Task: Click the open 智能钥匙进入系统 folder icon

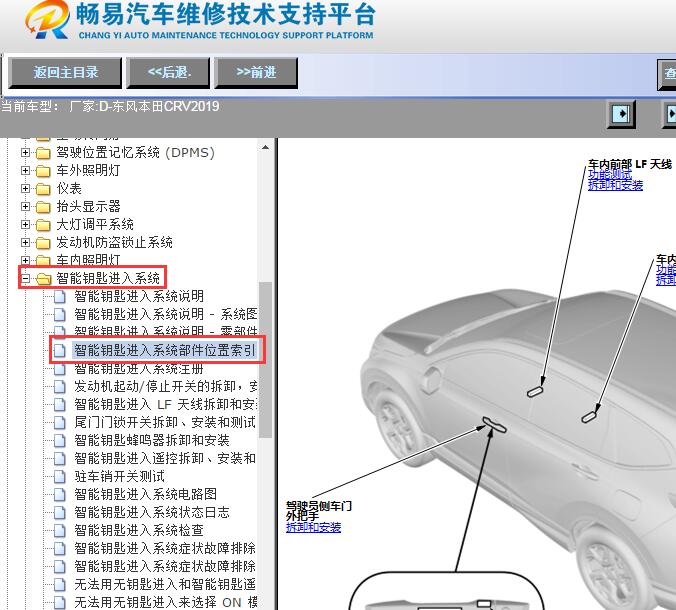Action: 43,279
